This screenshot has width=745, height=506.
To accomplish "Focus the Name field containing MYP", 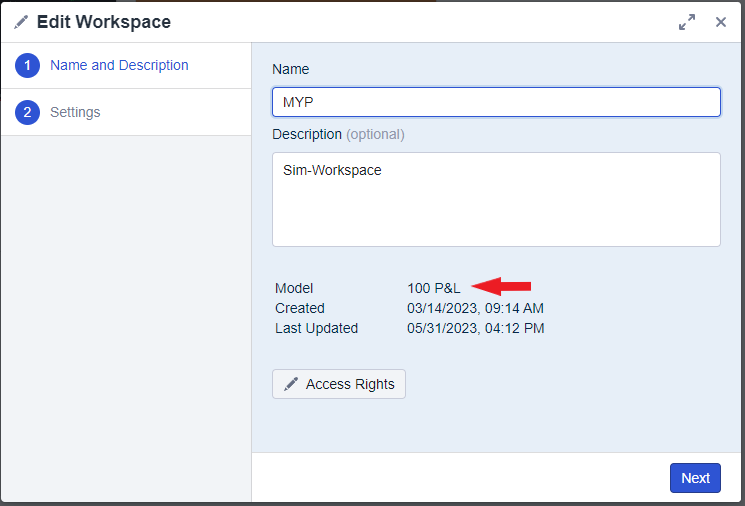I will 496,102.
